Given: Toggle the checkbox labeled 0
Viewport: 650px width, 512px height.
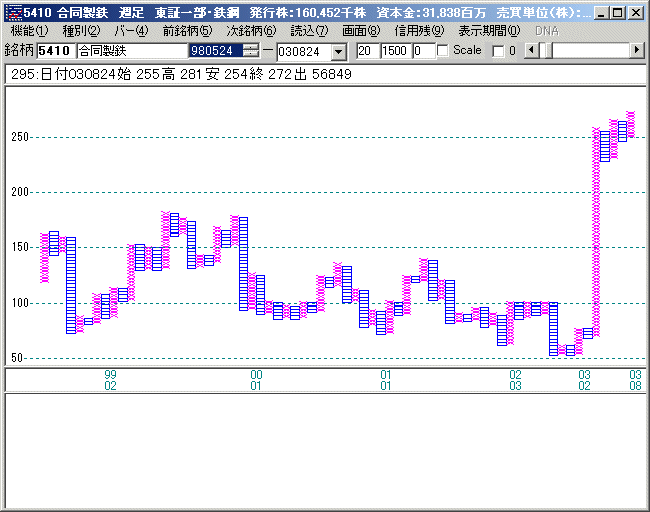Looking at the screenshot, I should (x=498, y=51).
